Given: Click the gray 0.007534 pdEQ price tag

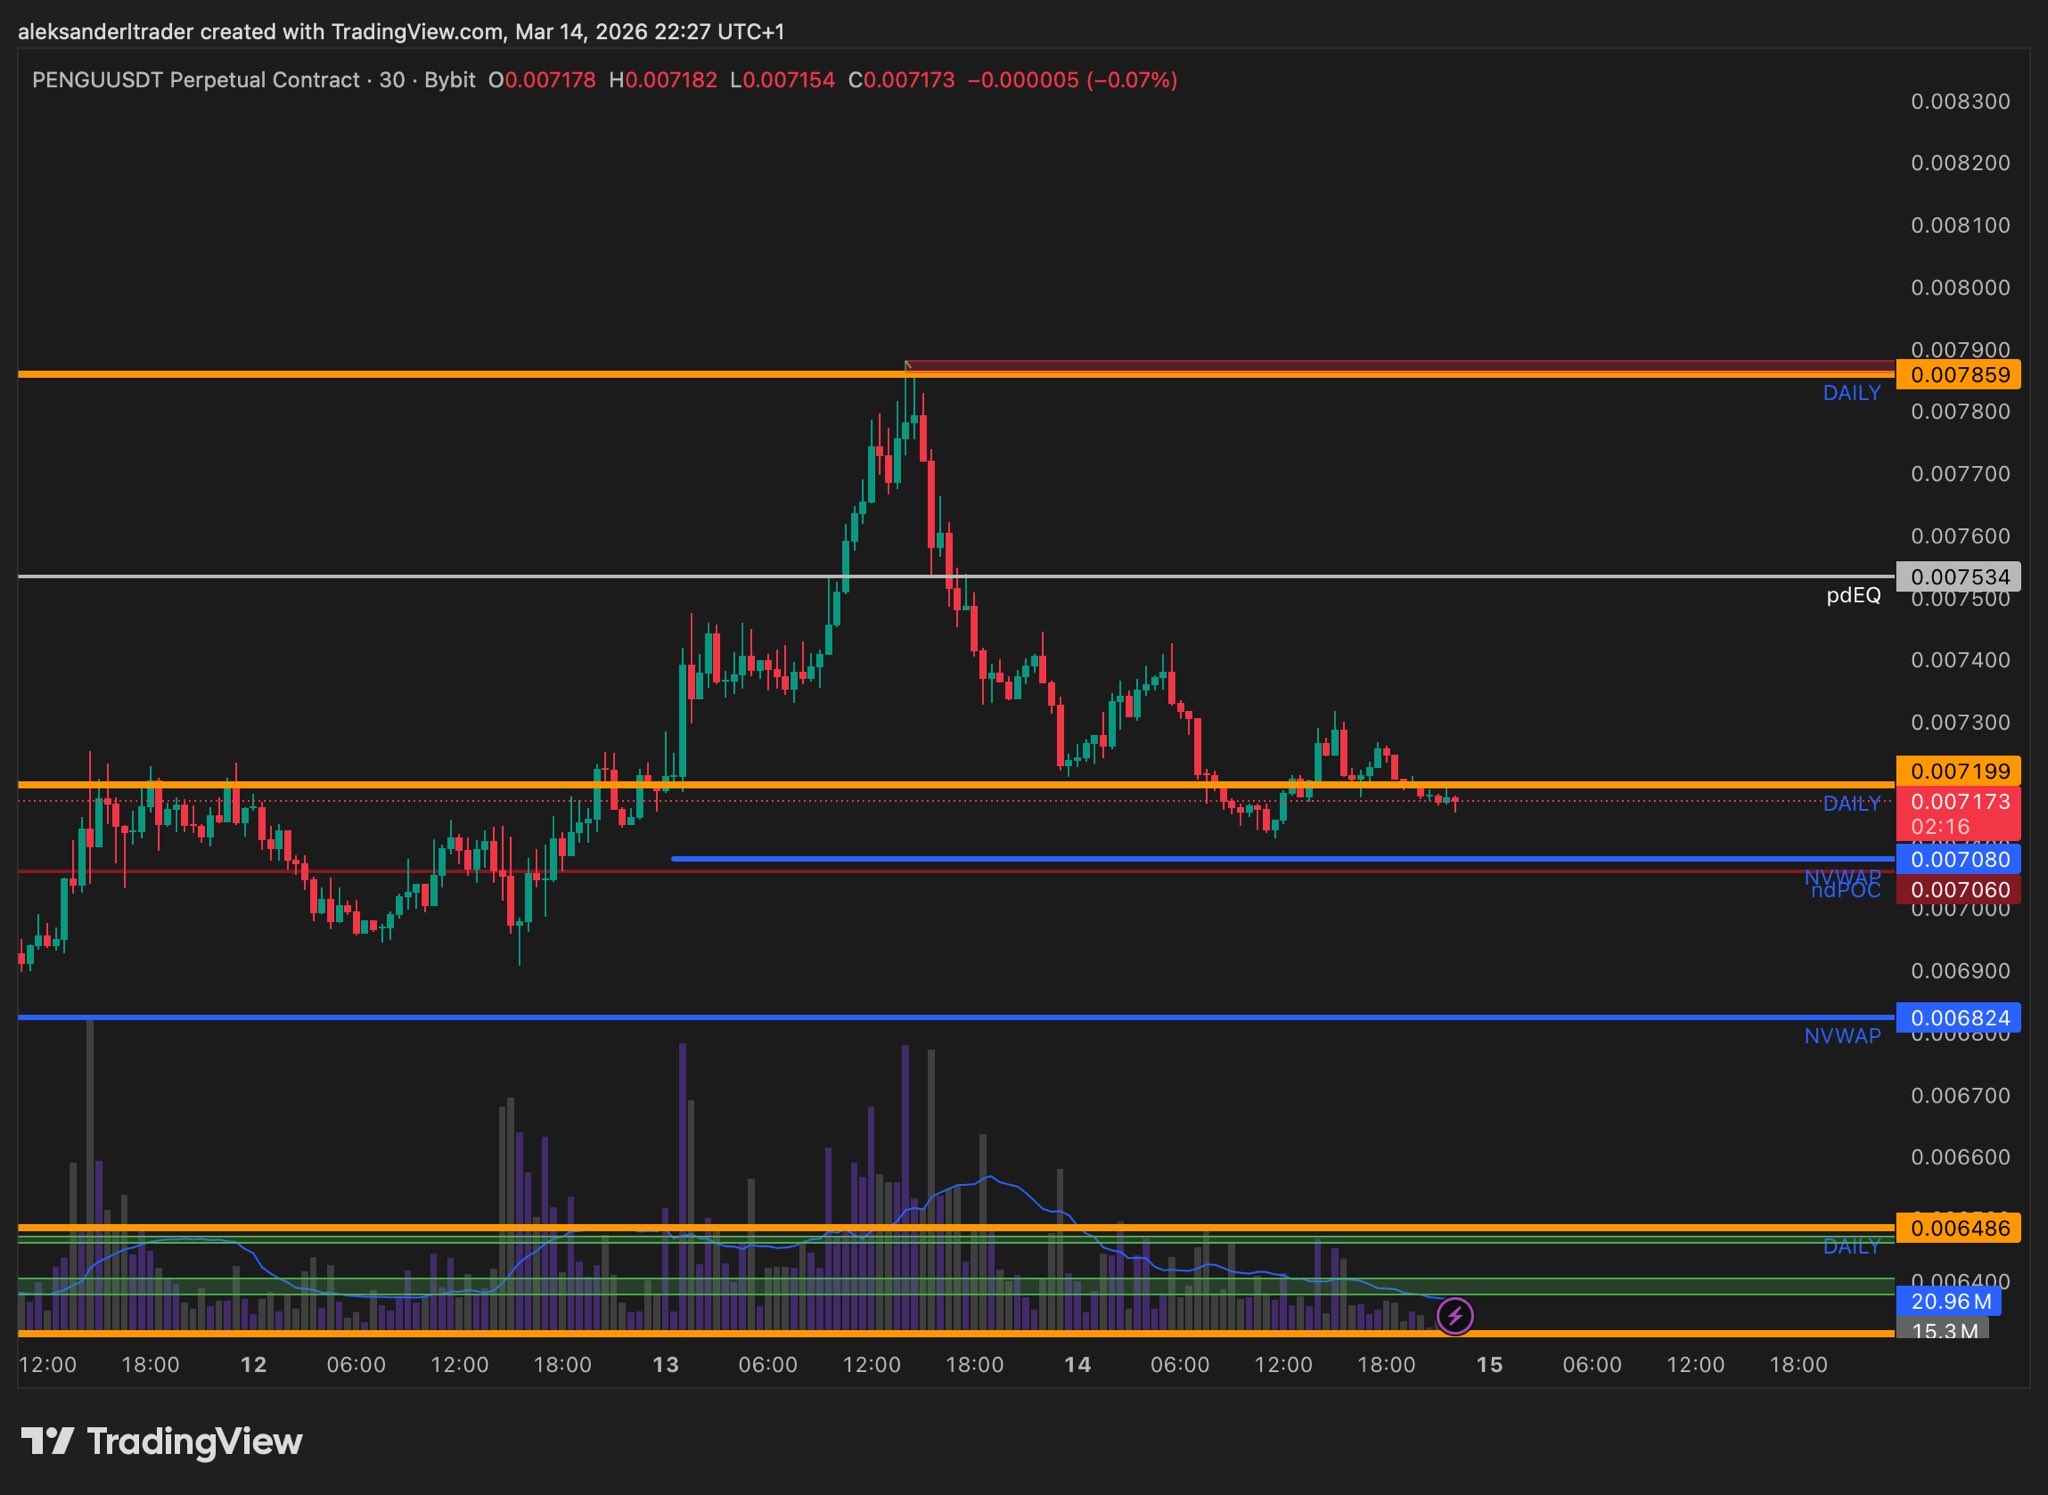Looking at the screenshot, I should pyautogui.click(x=1958, y=577).
